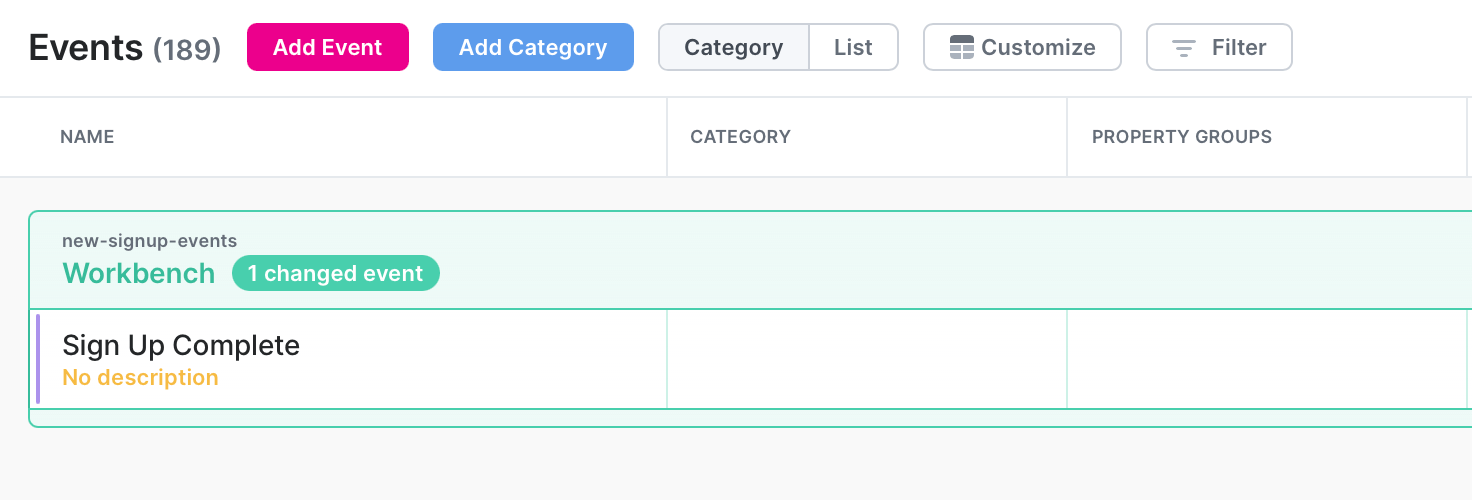1472x500 pixels.
Task: Click the Workbench section title
Action: tap(138, 273)
